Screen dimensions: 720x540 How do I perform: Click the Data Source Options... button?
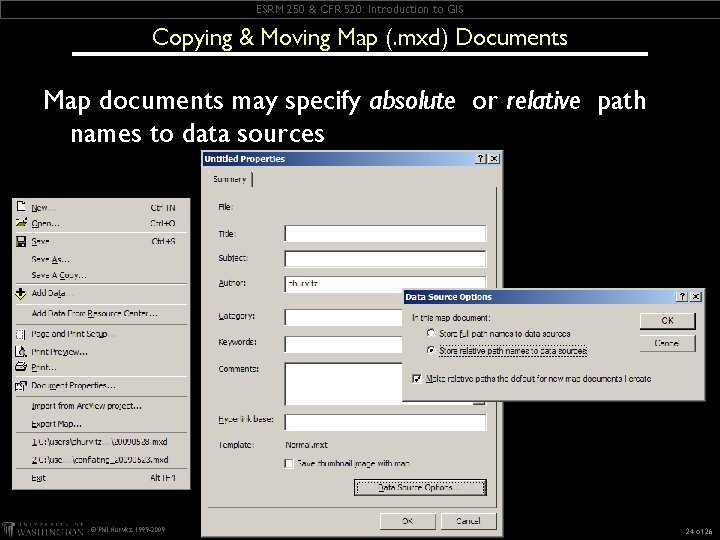(x=420, y=487)
